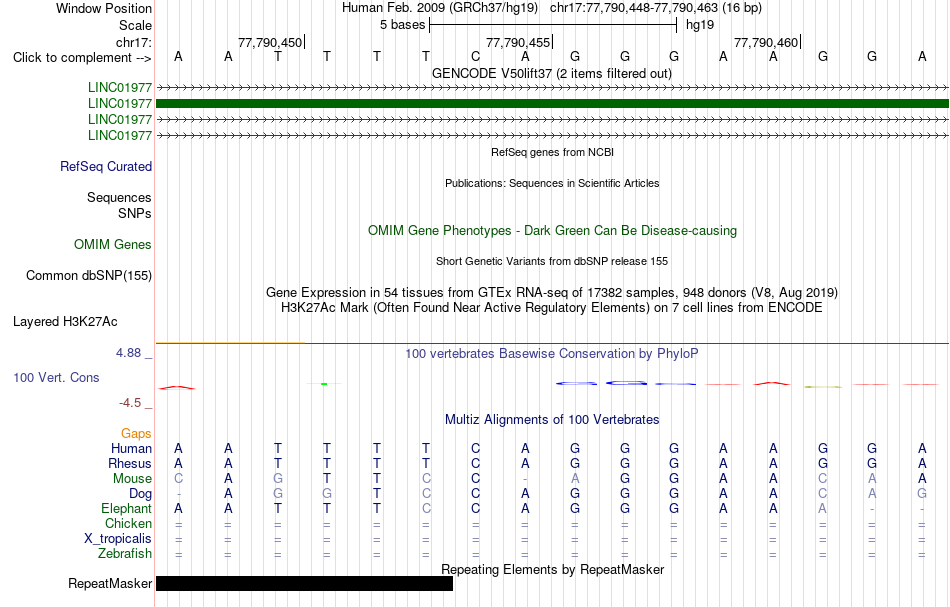Screen dimensions: 950x607
Task: Open 'Publications: Sequences in Scientific Articles' title
Action: pos(552,184)
